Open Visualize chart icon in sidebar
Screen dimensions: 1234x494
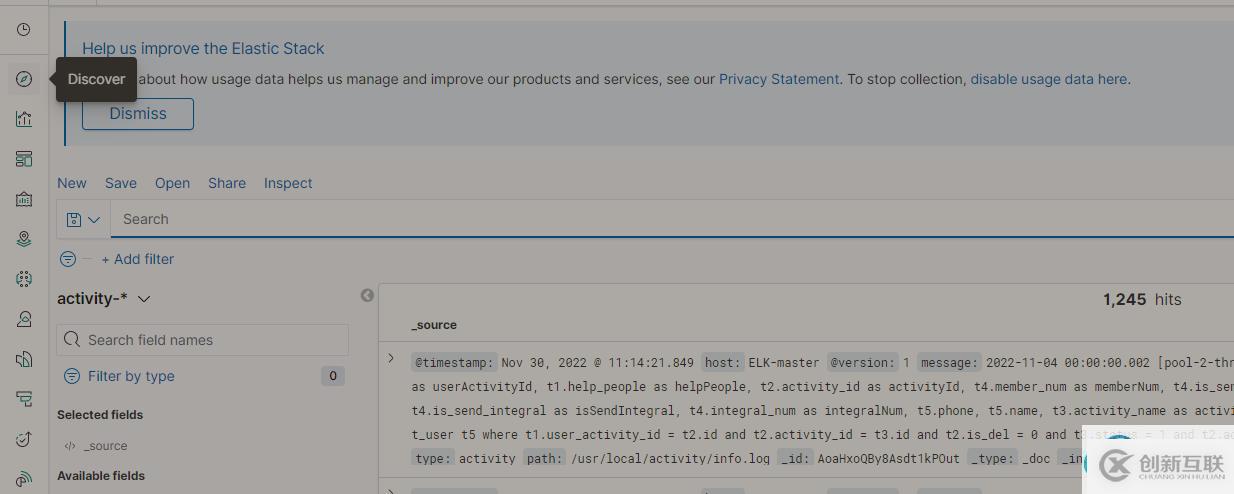24,119
